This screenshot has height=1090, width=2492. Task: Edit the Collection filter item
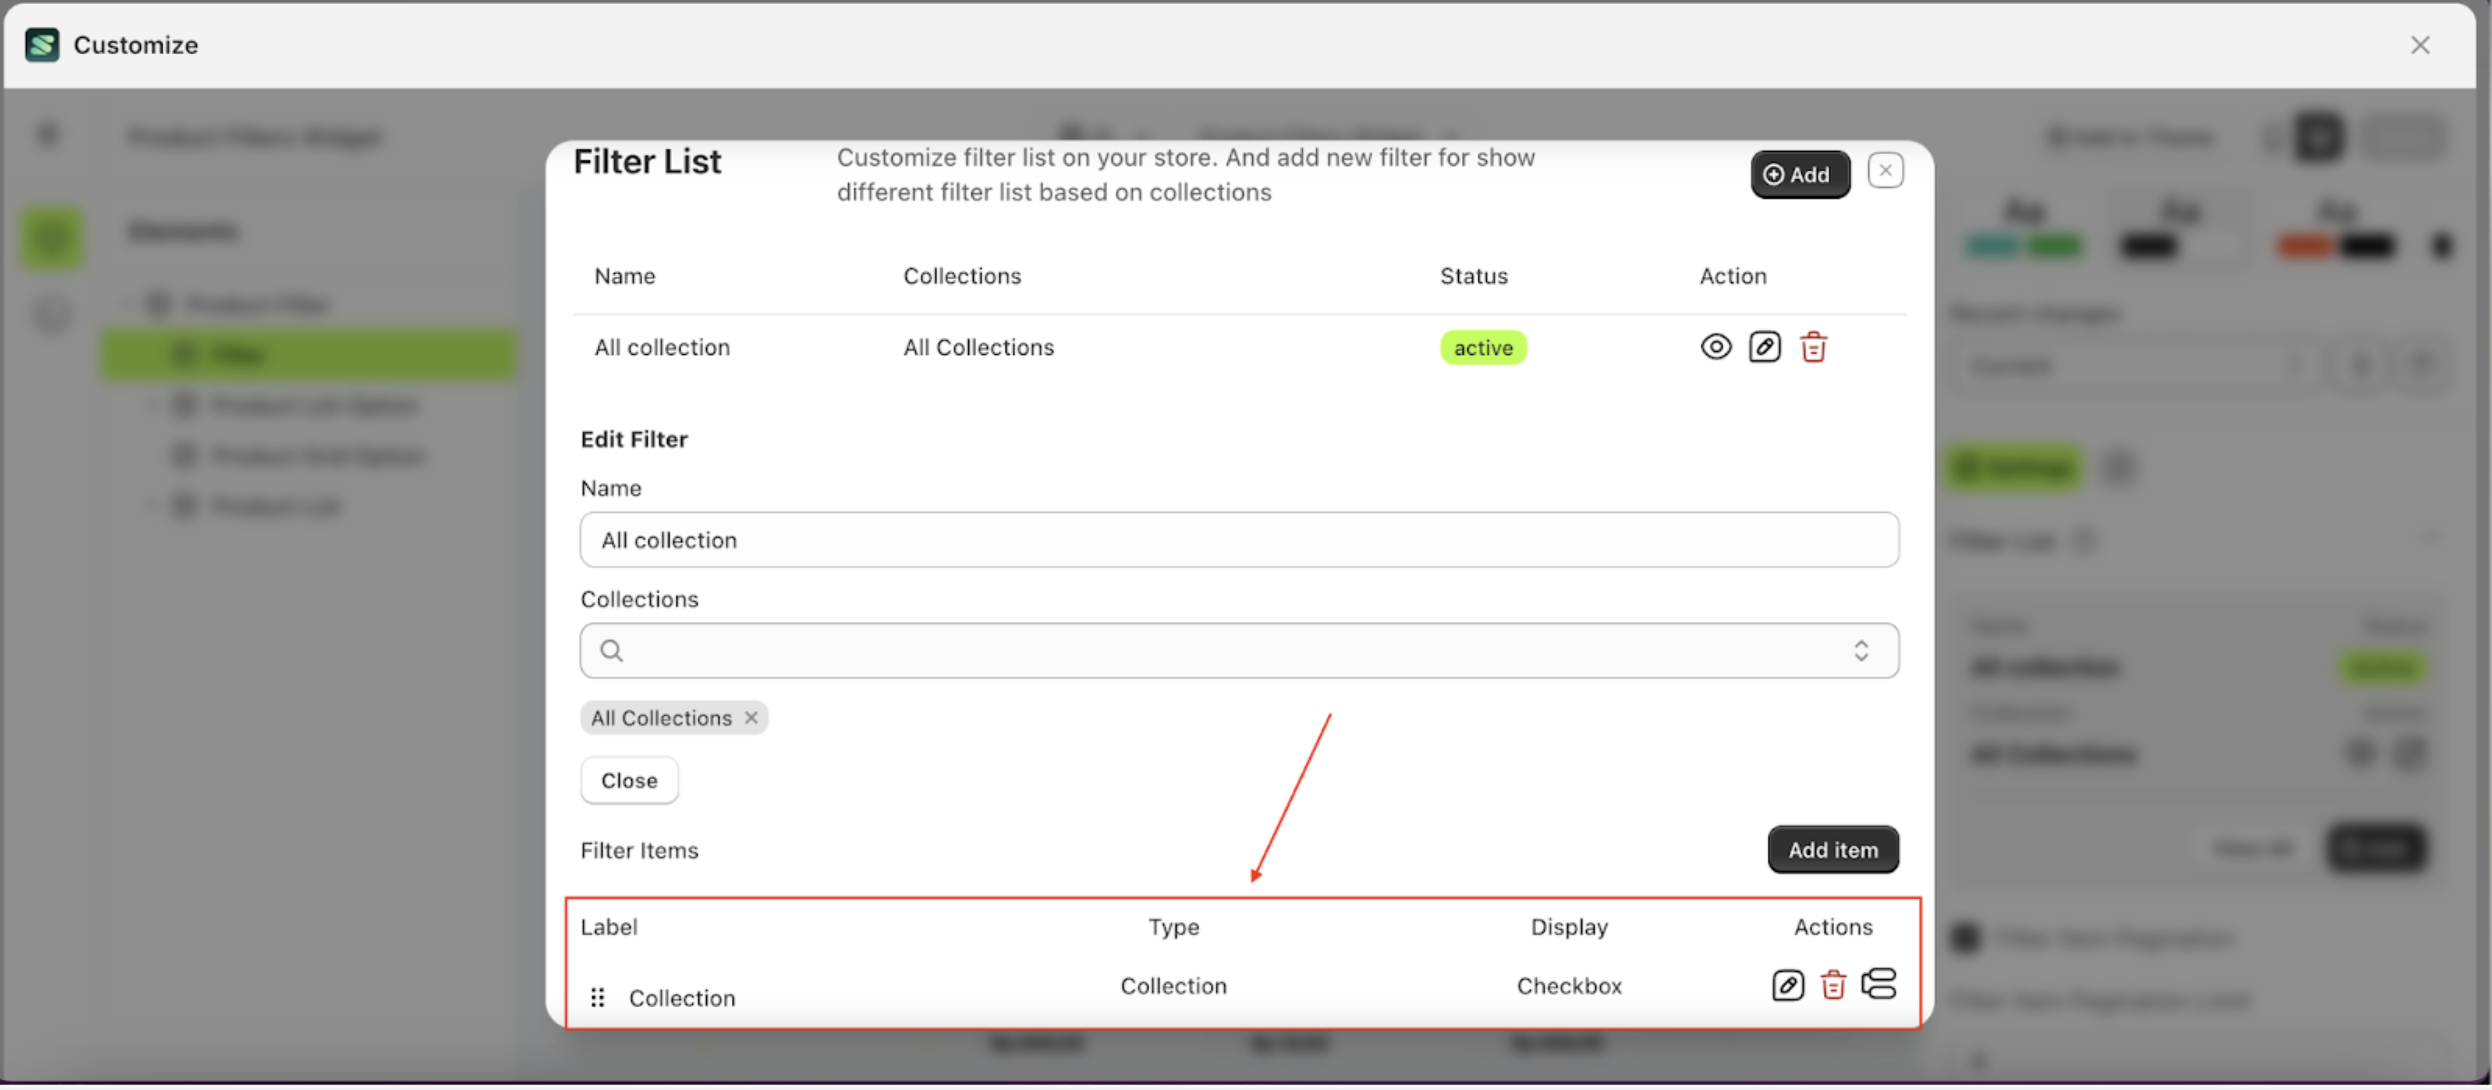coord(1787,985)
